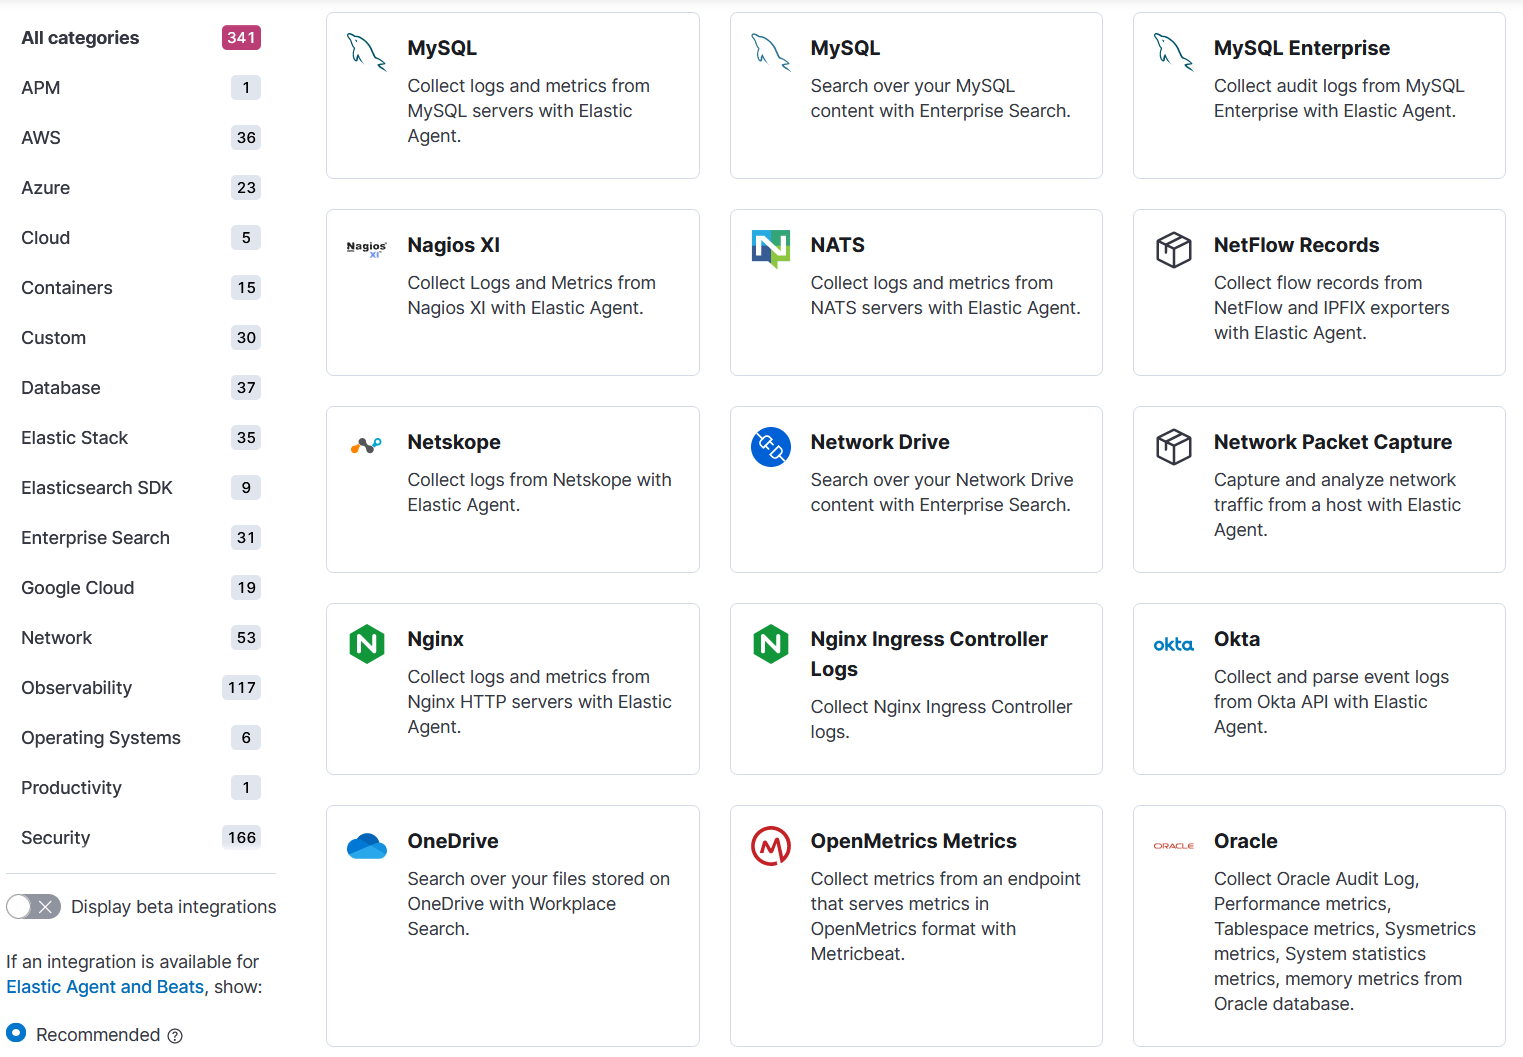Open the Network Packet Capture title
Screen dimensions: 1523x1057
tap(1333, 442)
